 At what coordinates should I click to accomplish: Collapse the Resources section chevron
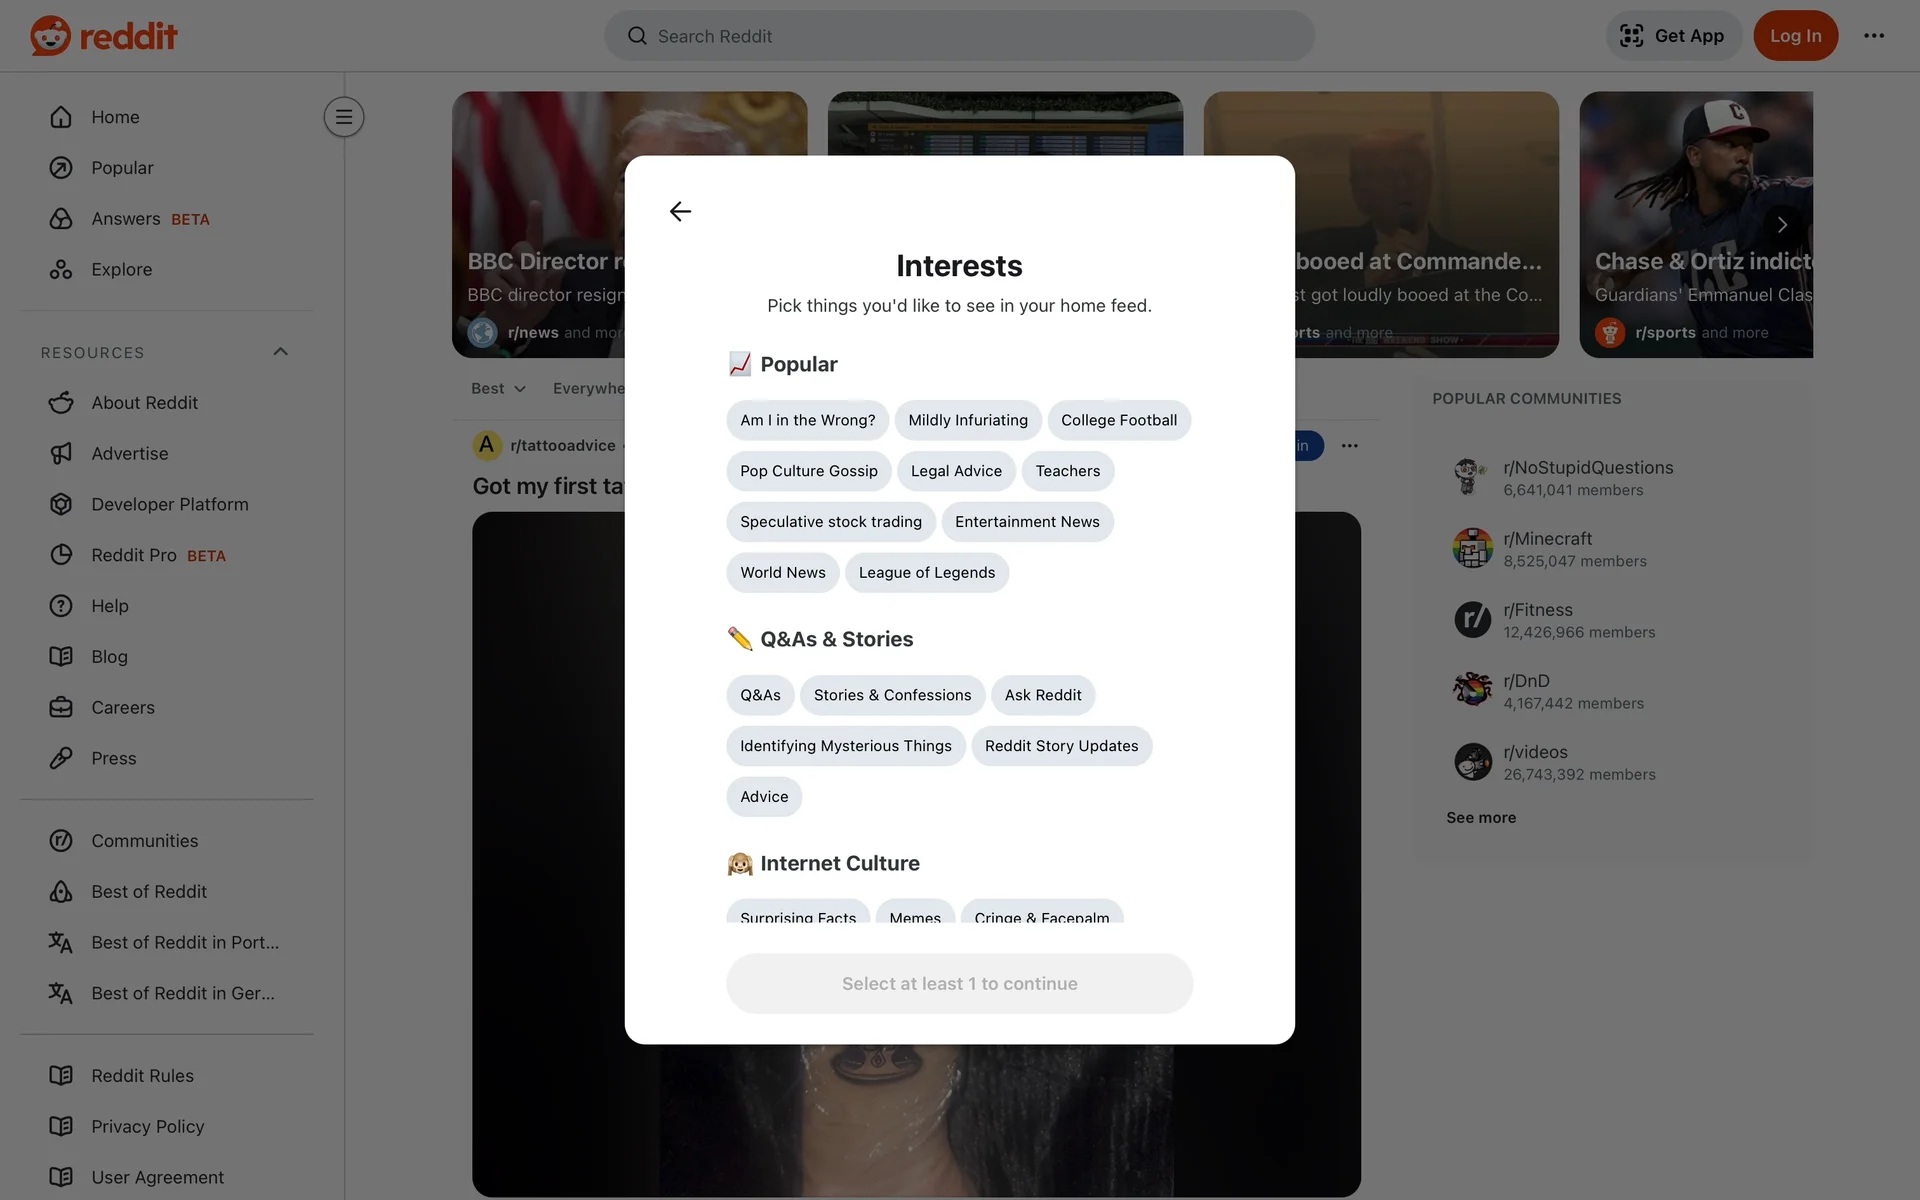tap(280, 352)
